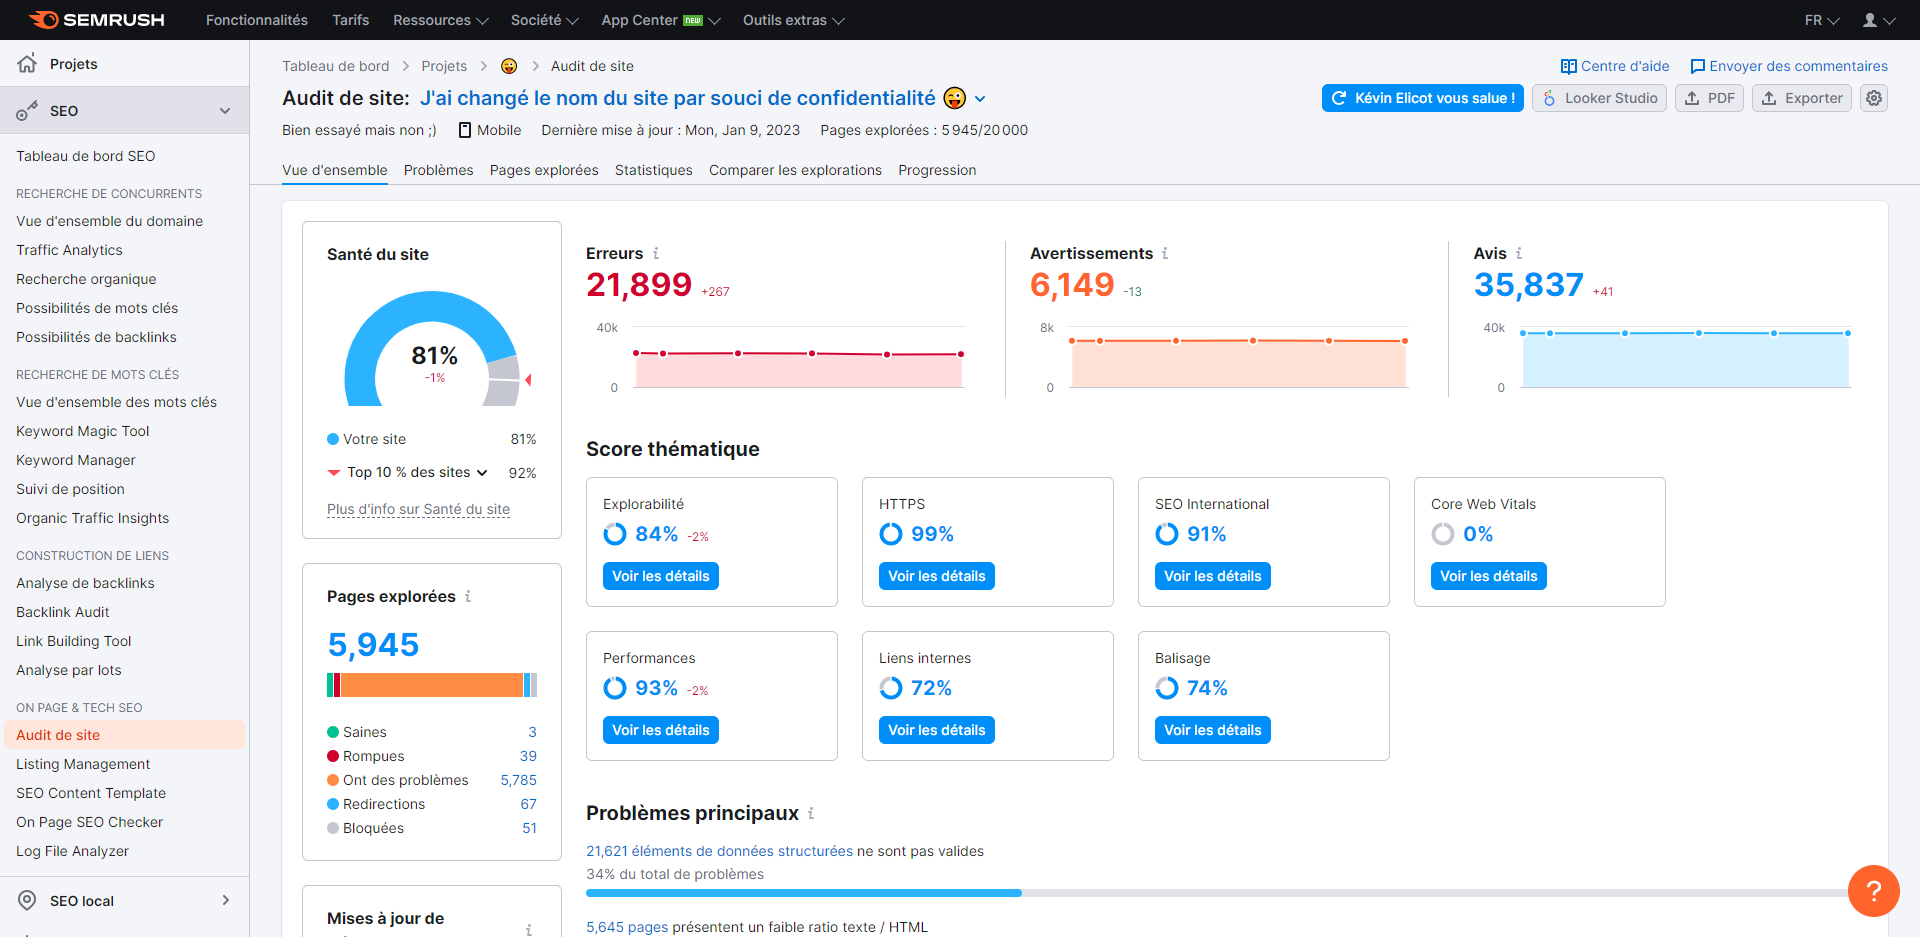Open Keyword Magic Tool from sidebar
This screenshot has height=937, width=1920.
(82, 431)
